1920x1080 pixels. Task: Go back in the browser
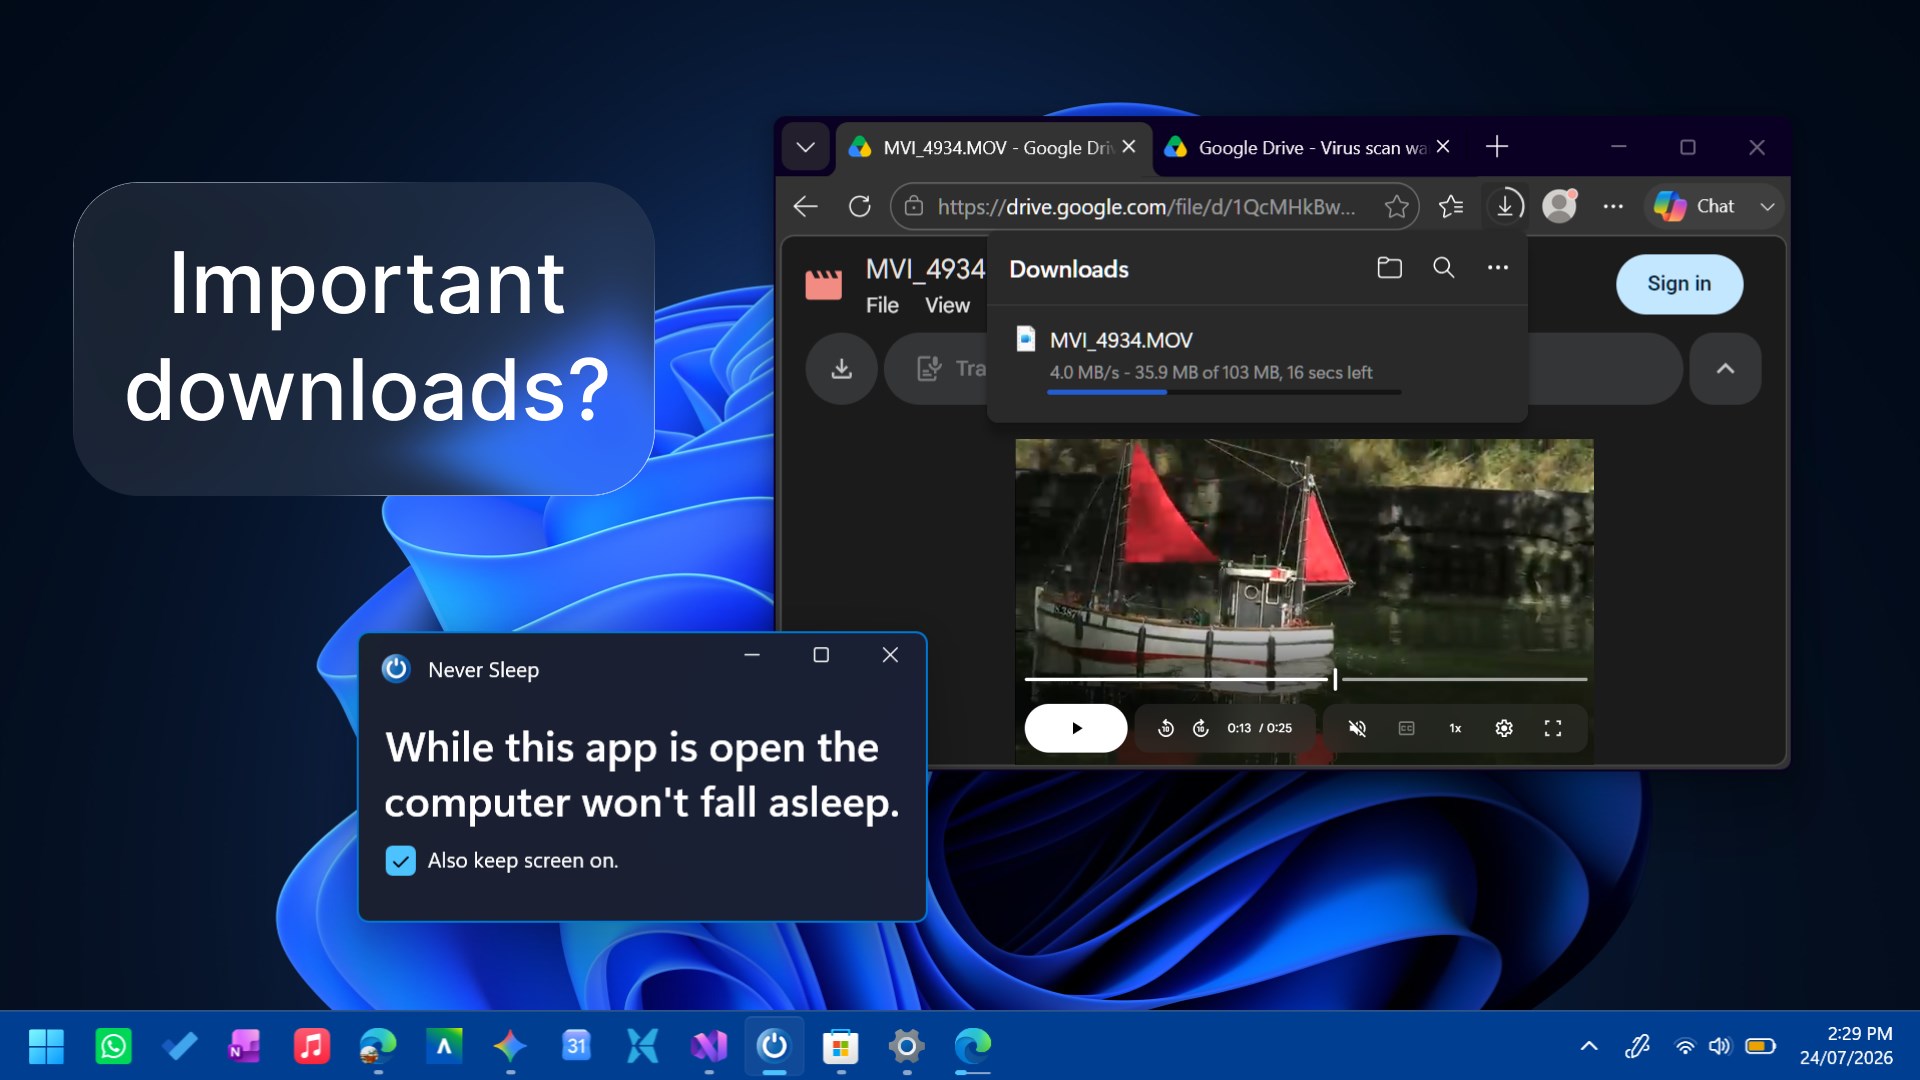point(805,206)
